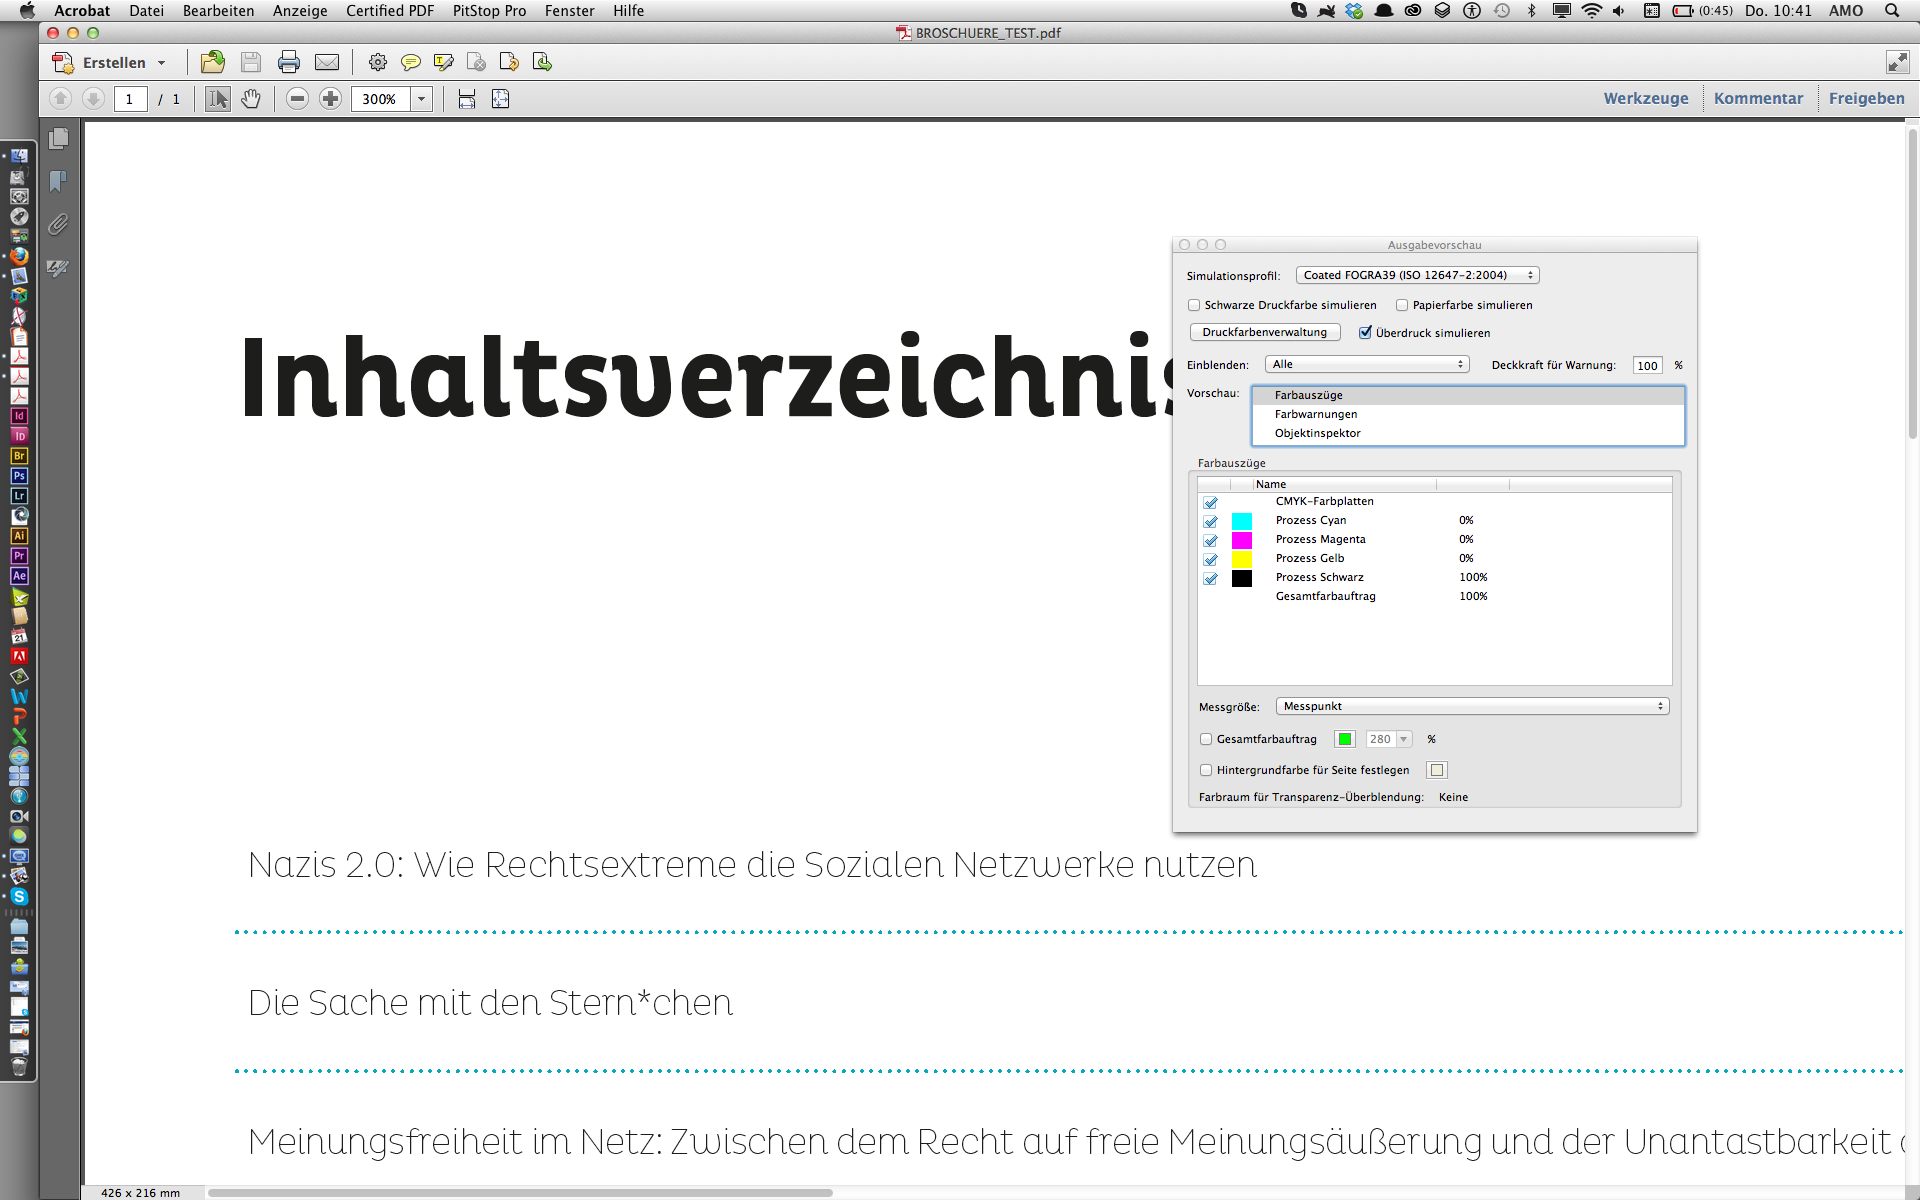Open Datei menu
Viewport: 1920px width, 1200px height.
pyautogui.click(x=146, y=11)
